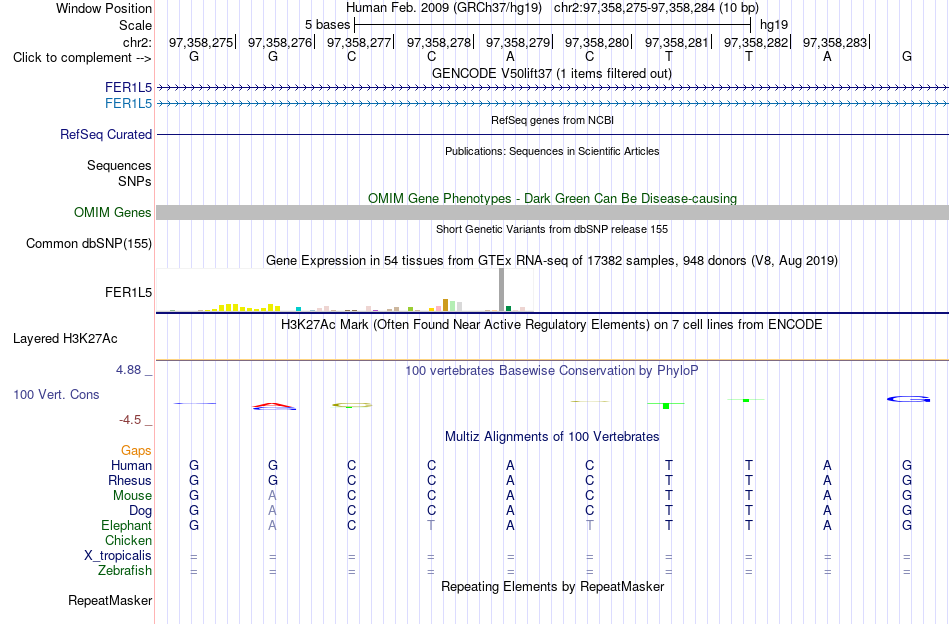950x624 pixels.
Task: Click the OMIM Genes track label
Action: pos(113,213)
